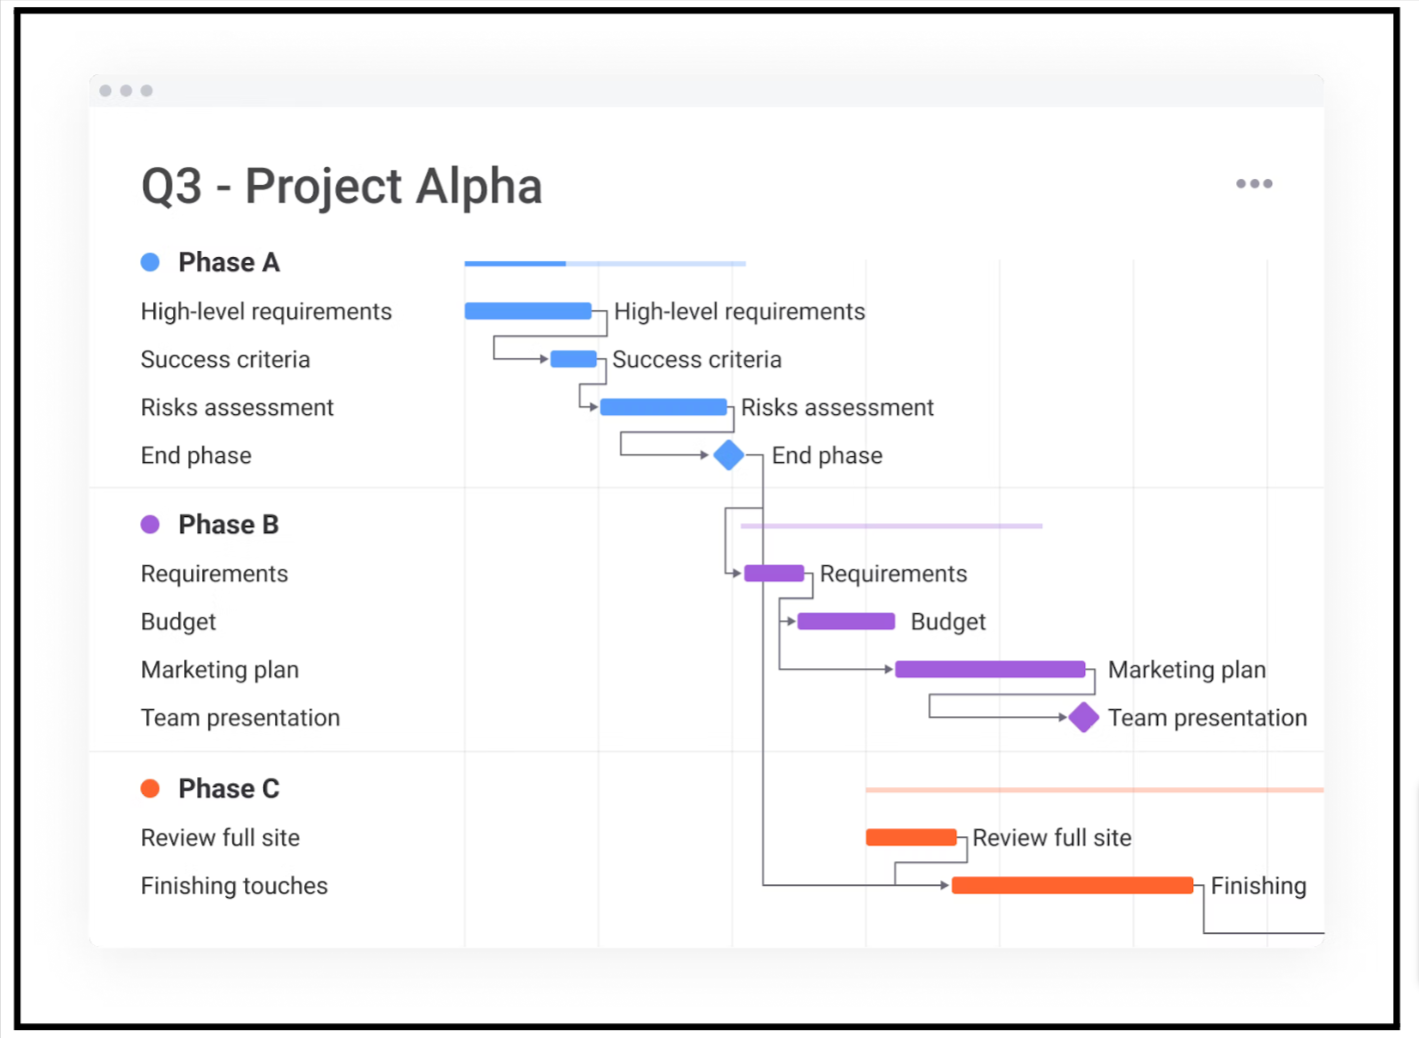Viewport: 1419px width, 1038px height.
Task: Select the Review full site Gantt bar
Action: coord(911,837)
